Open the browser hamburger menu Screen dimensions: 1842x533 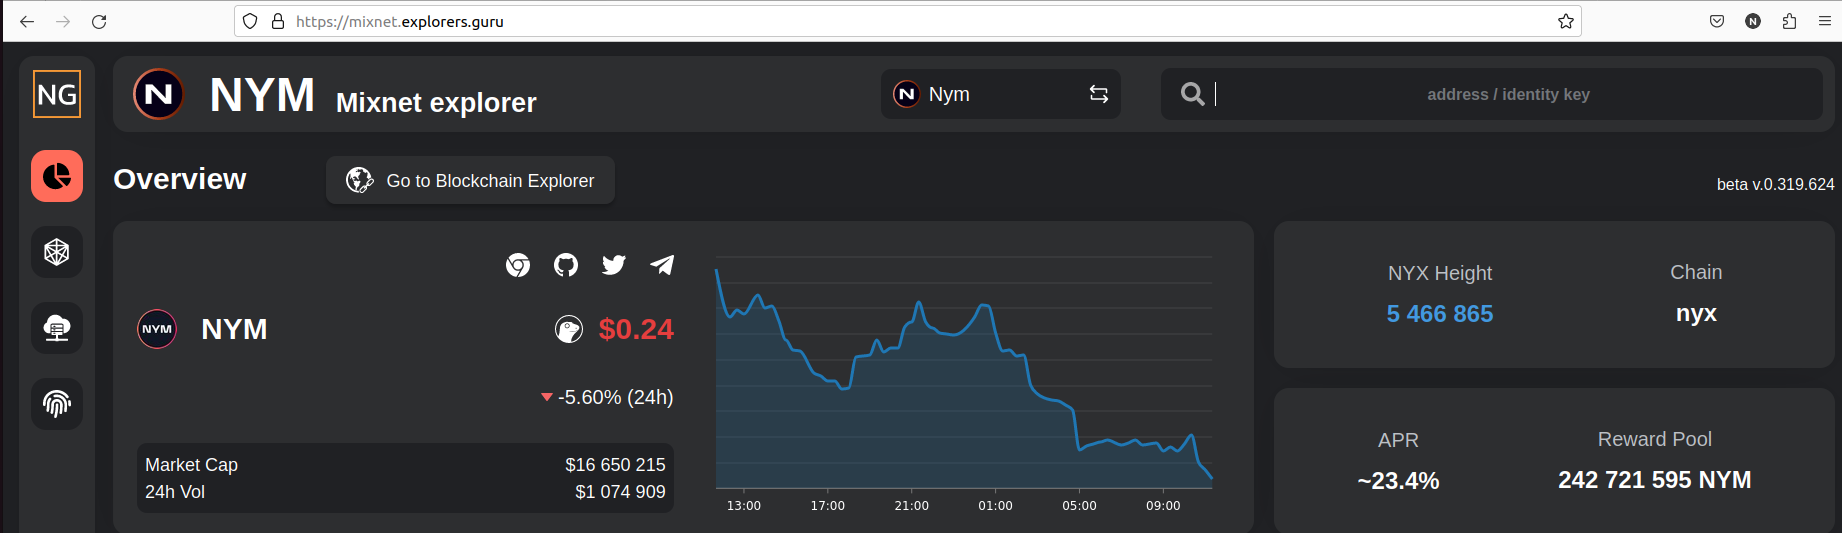tap(1825, 21)
